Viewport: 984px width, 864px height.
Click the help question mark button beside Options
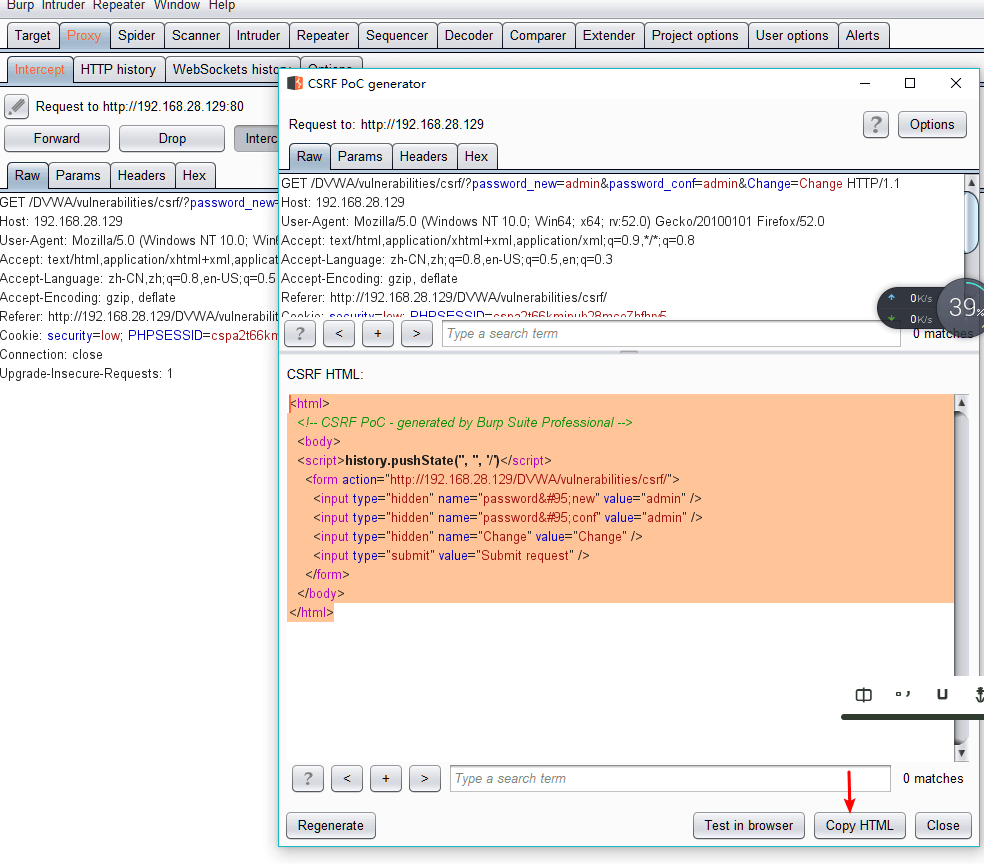coord(875,125)
